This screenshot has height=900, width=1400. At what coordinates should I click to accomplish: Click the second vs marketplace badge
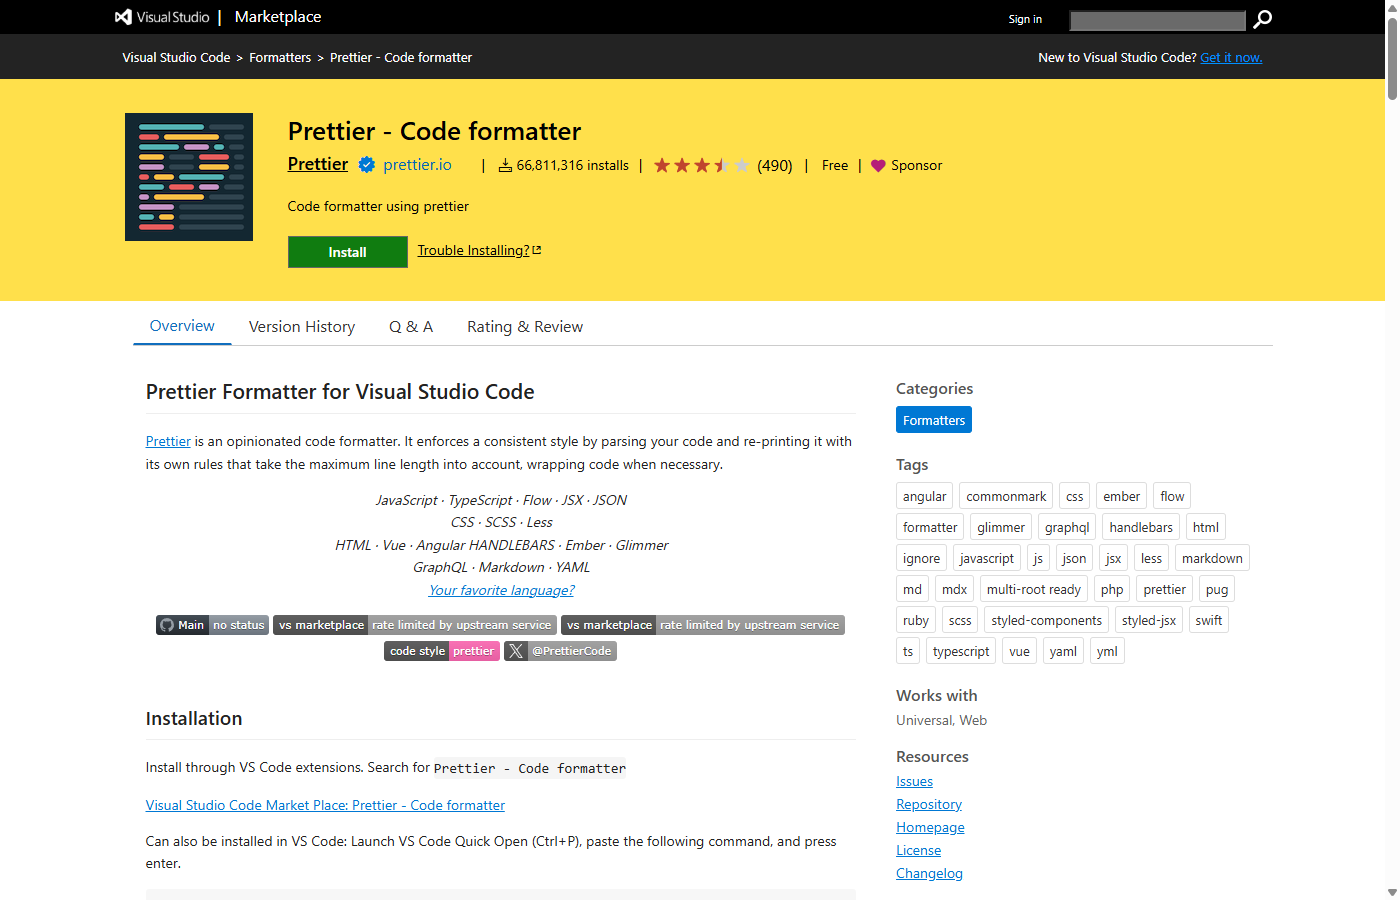coord(703,625)
